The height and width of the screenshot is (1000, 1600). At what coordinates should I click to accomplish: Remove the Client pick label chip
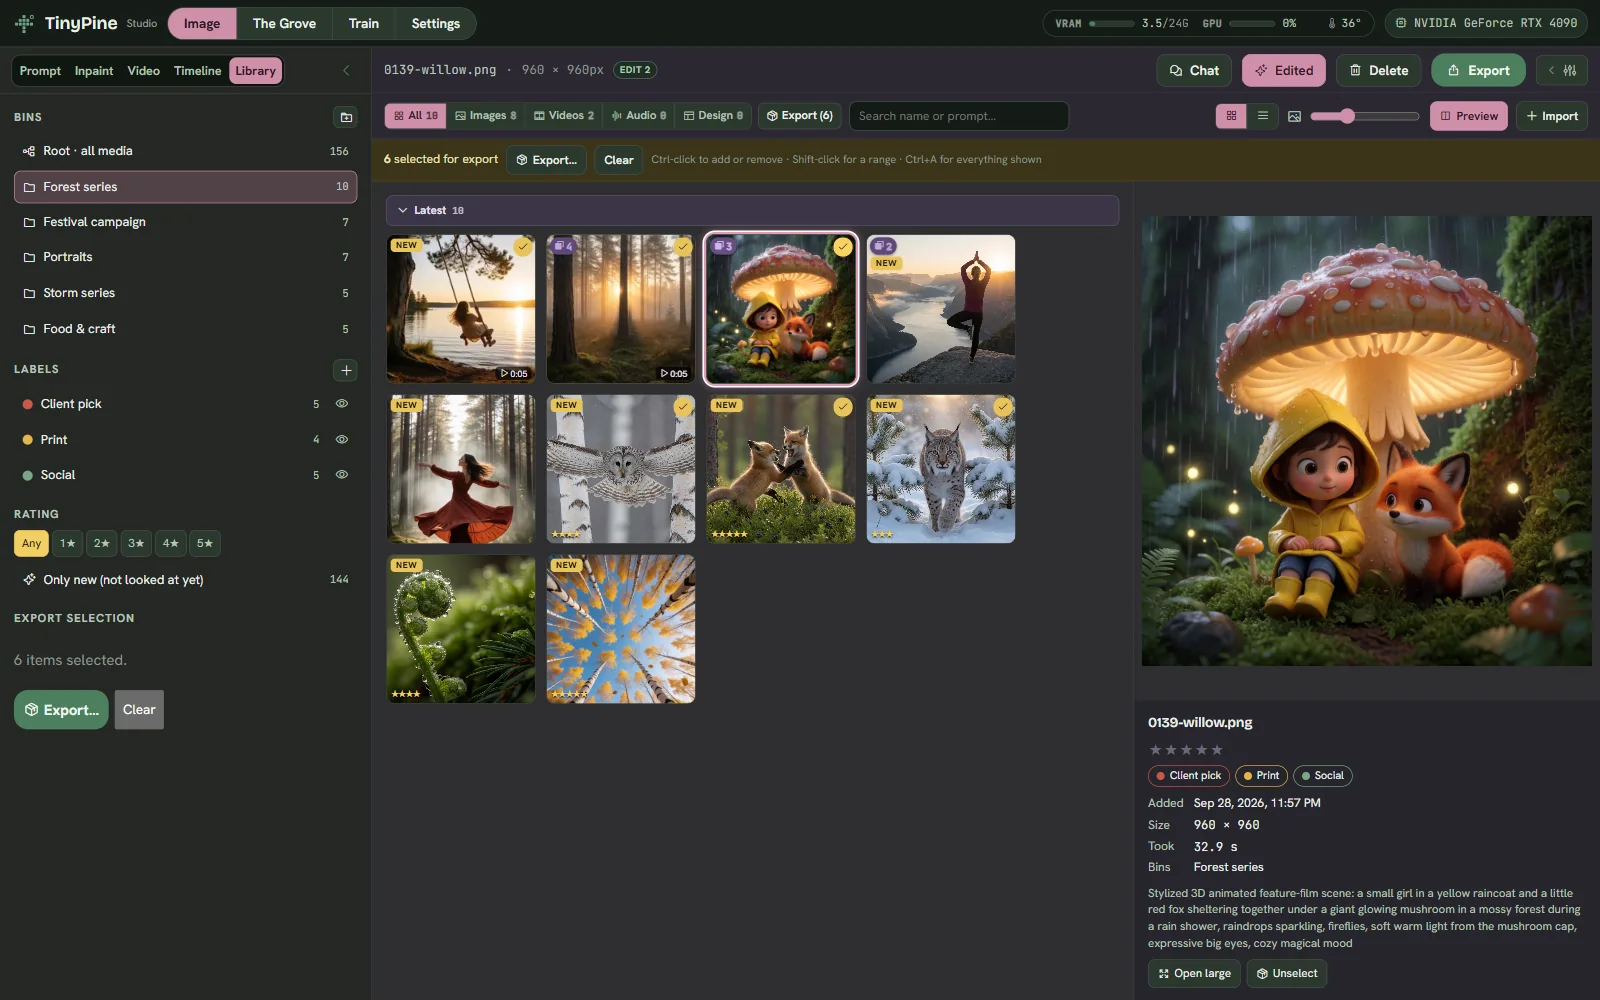(x=1189, y=776)
